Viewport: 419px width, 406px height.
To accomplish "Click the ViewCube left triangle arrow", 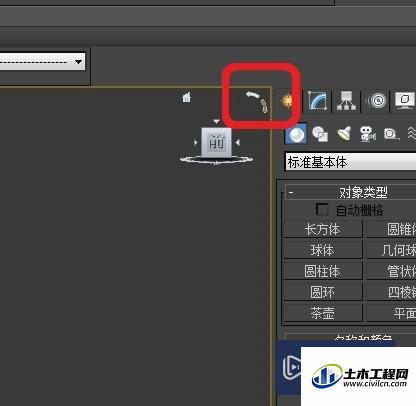I will [196, 143].
